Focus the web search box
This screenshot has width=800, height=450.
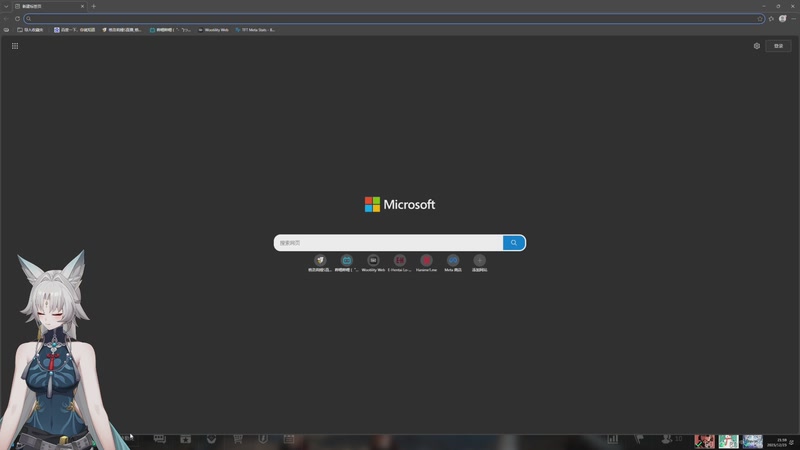[388, 243]
